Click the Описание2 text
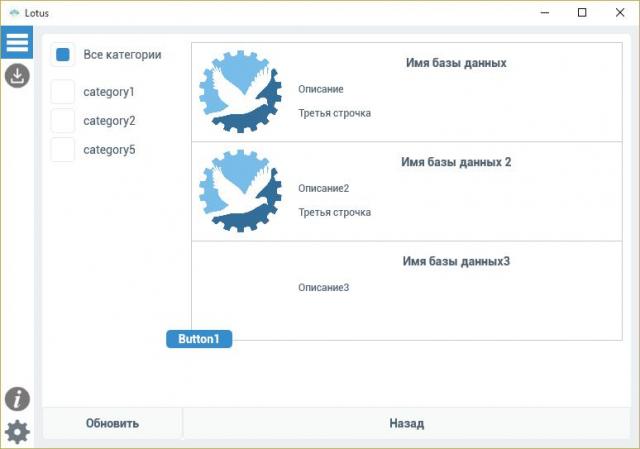The width and height of the screenshot is (640, 449). pyautogui.click(x=323, y=188)
